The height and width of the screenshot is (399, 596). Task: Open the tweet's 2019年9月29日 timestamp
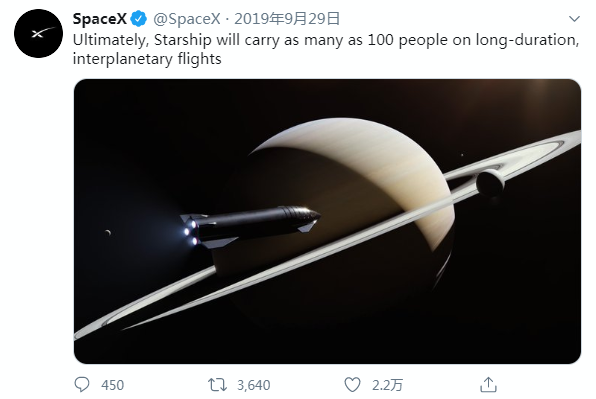pos(287,19)
